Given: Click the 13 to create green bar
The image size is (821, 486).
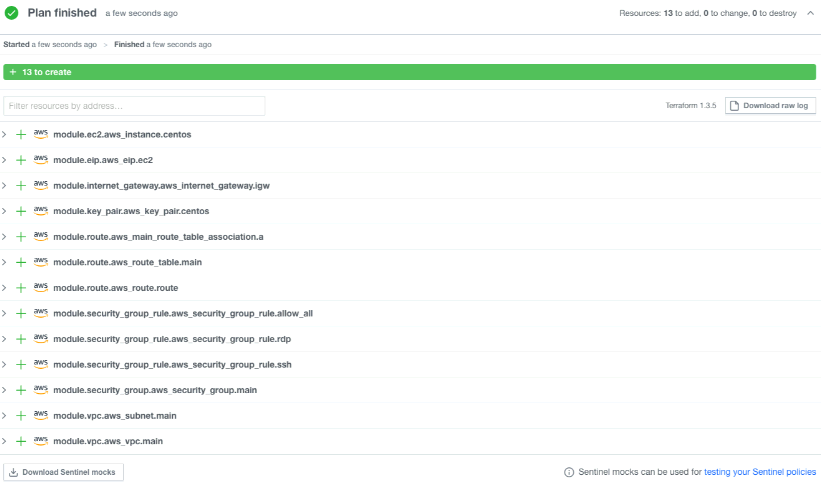Looking at the screenshot, I should (x=409, y=72).
